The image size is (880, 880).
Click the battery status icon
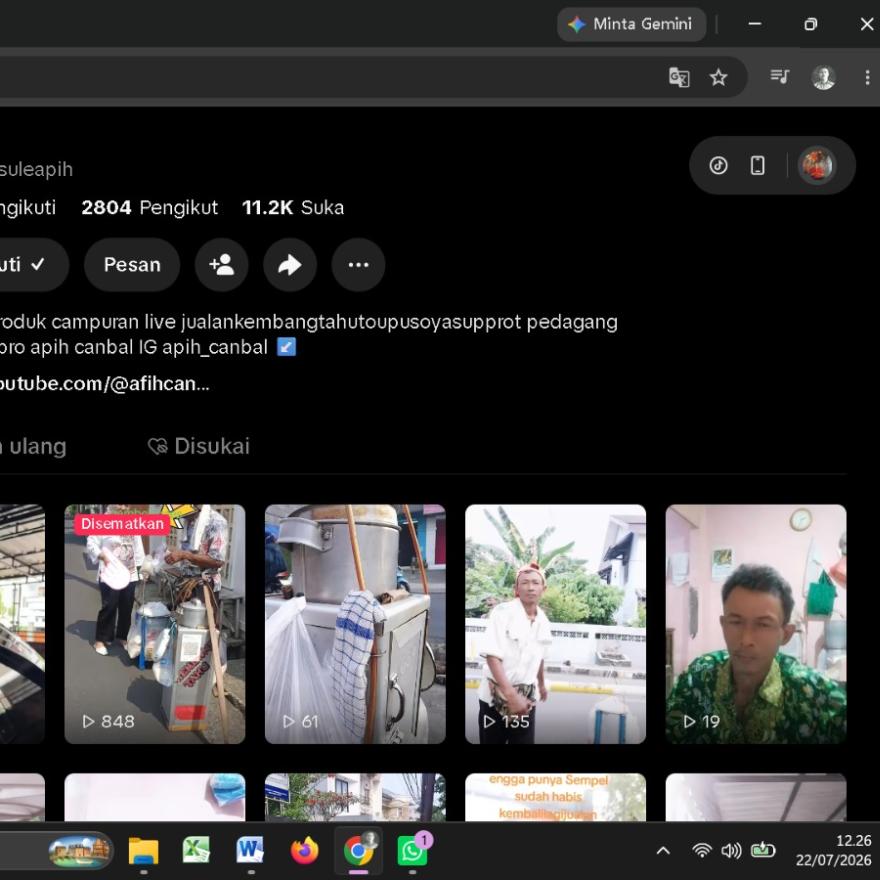763,851
